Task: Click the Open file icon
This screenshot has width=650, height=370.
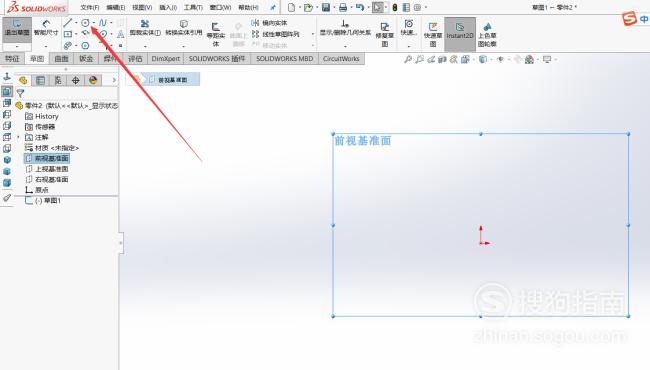Action: (x=308, y=7)
